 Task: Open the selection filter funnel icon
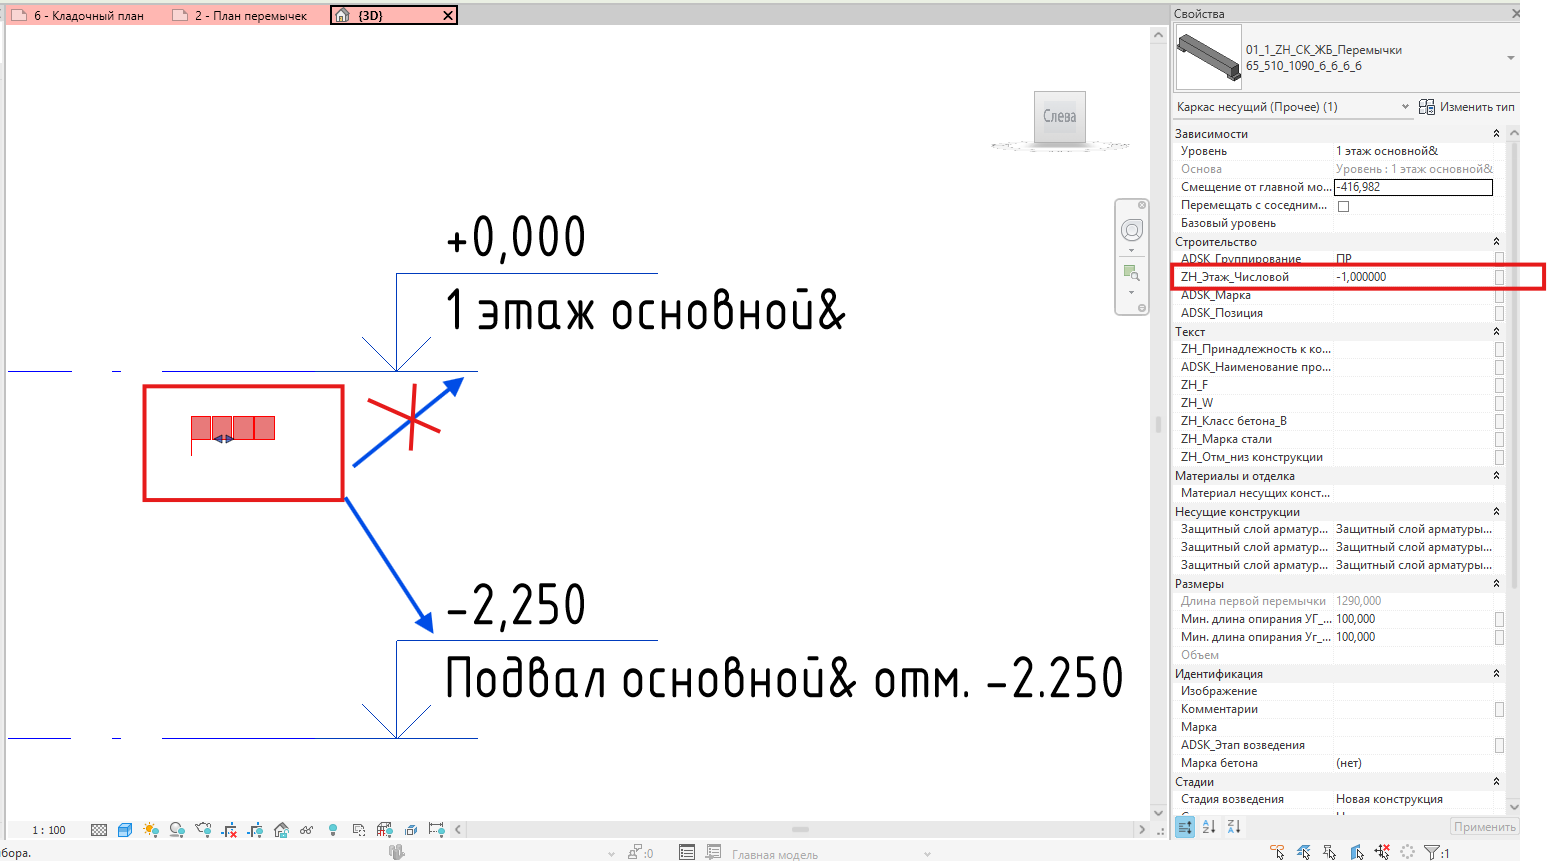pyautogui.click(x=1432, y=852)
